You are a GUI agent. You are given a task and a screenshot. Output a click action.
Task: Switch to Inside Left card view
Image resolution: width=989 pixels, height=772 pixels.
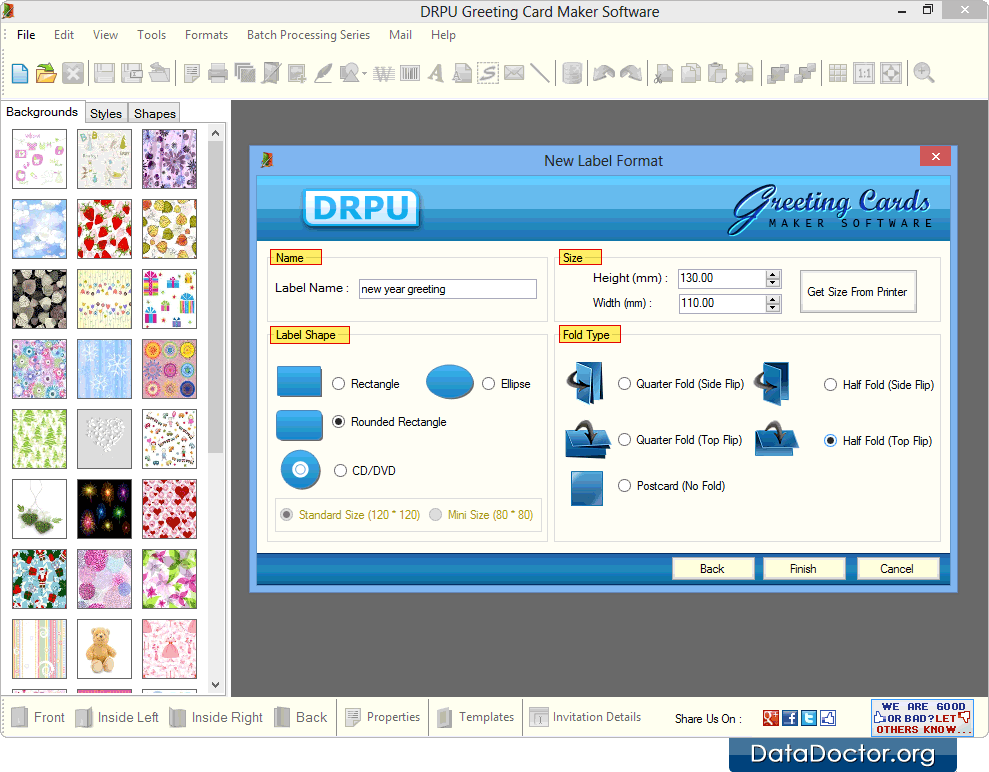(117, 718)
